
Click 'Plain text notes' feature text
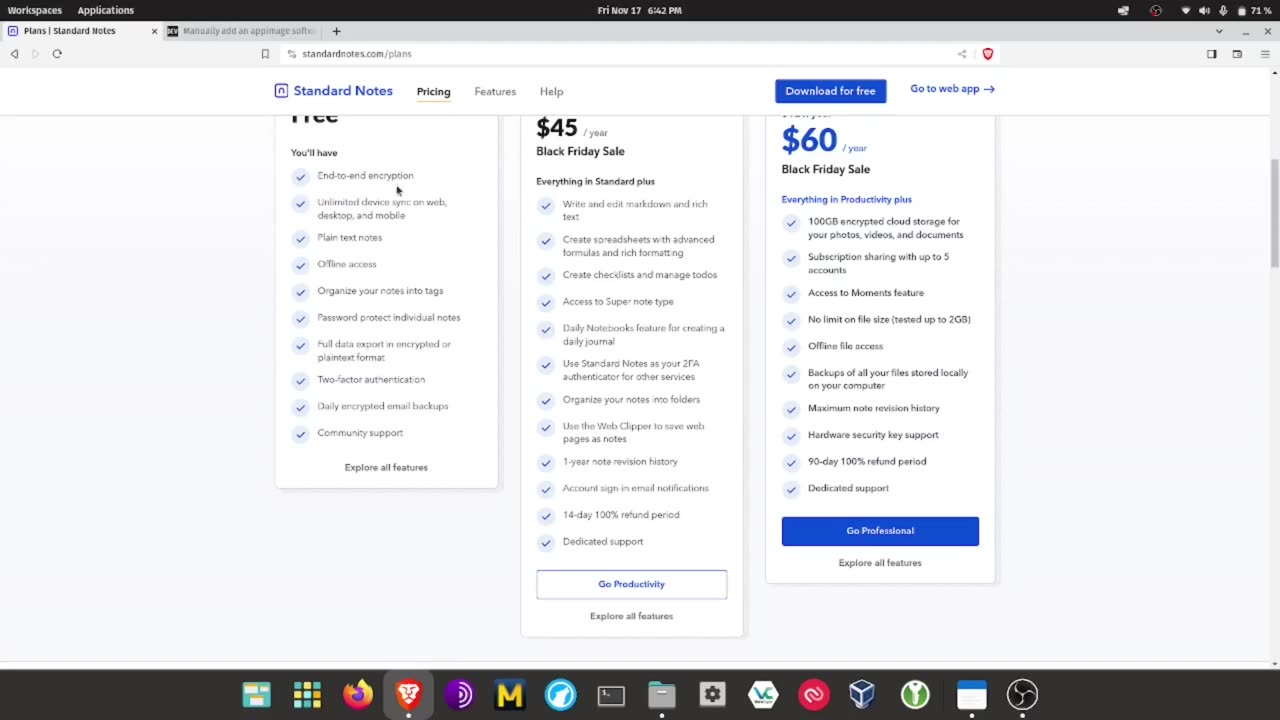point(349,238)
